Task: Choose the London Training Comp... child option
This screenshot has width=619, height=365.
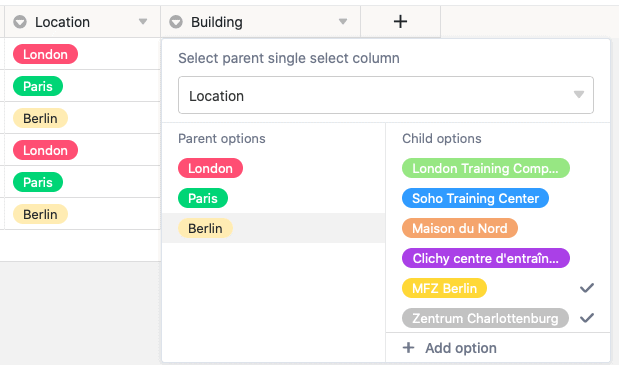Action: (x=486, y=168)
